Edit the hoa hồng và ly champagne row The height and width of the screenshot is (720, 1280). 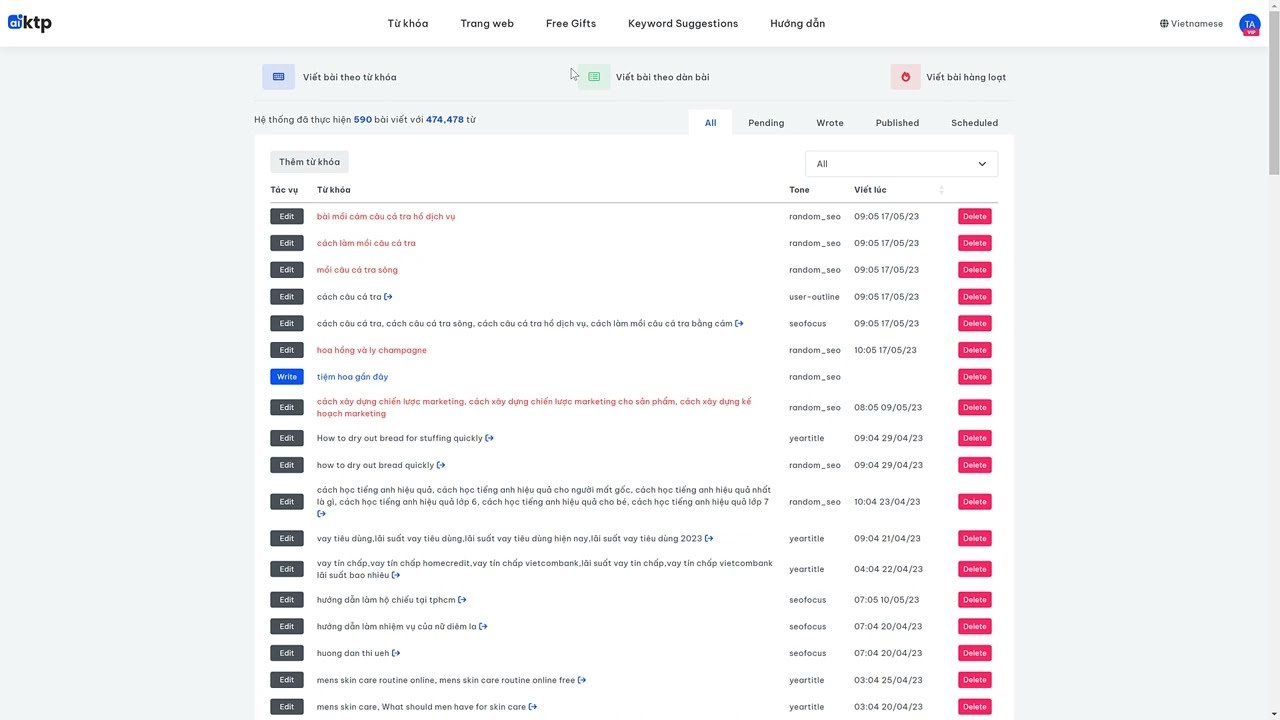287,350
